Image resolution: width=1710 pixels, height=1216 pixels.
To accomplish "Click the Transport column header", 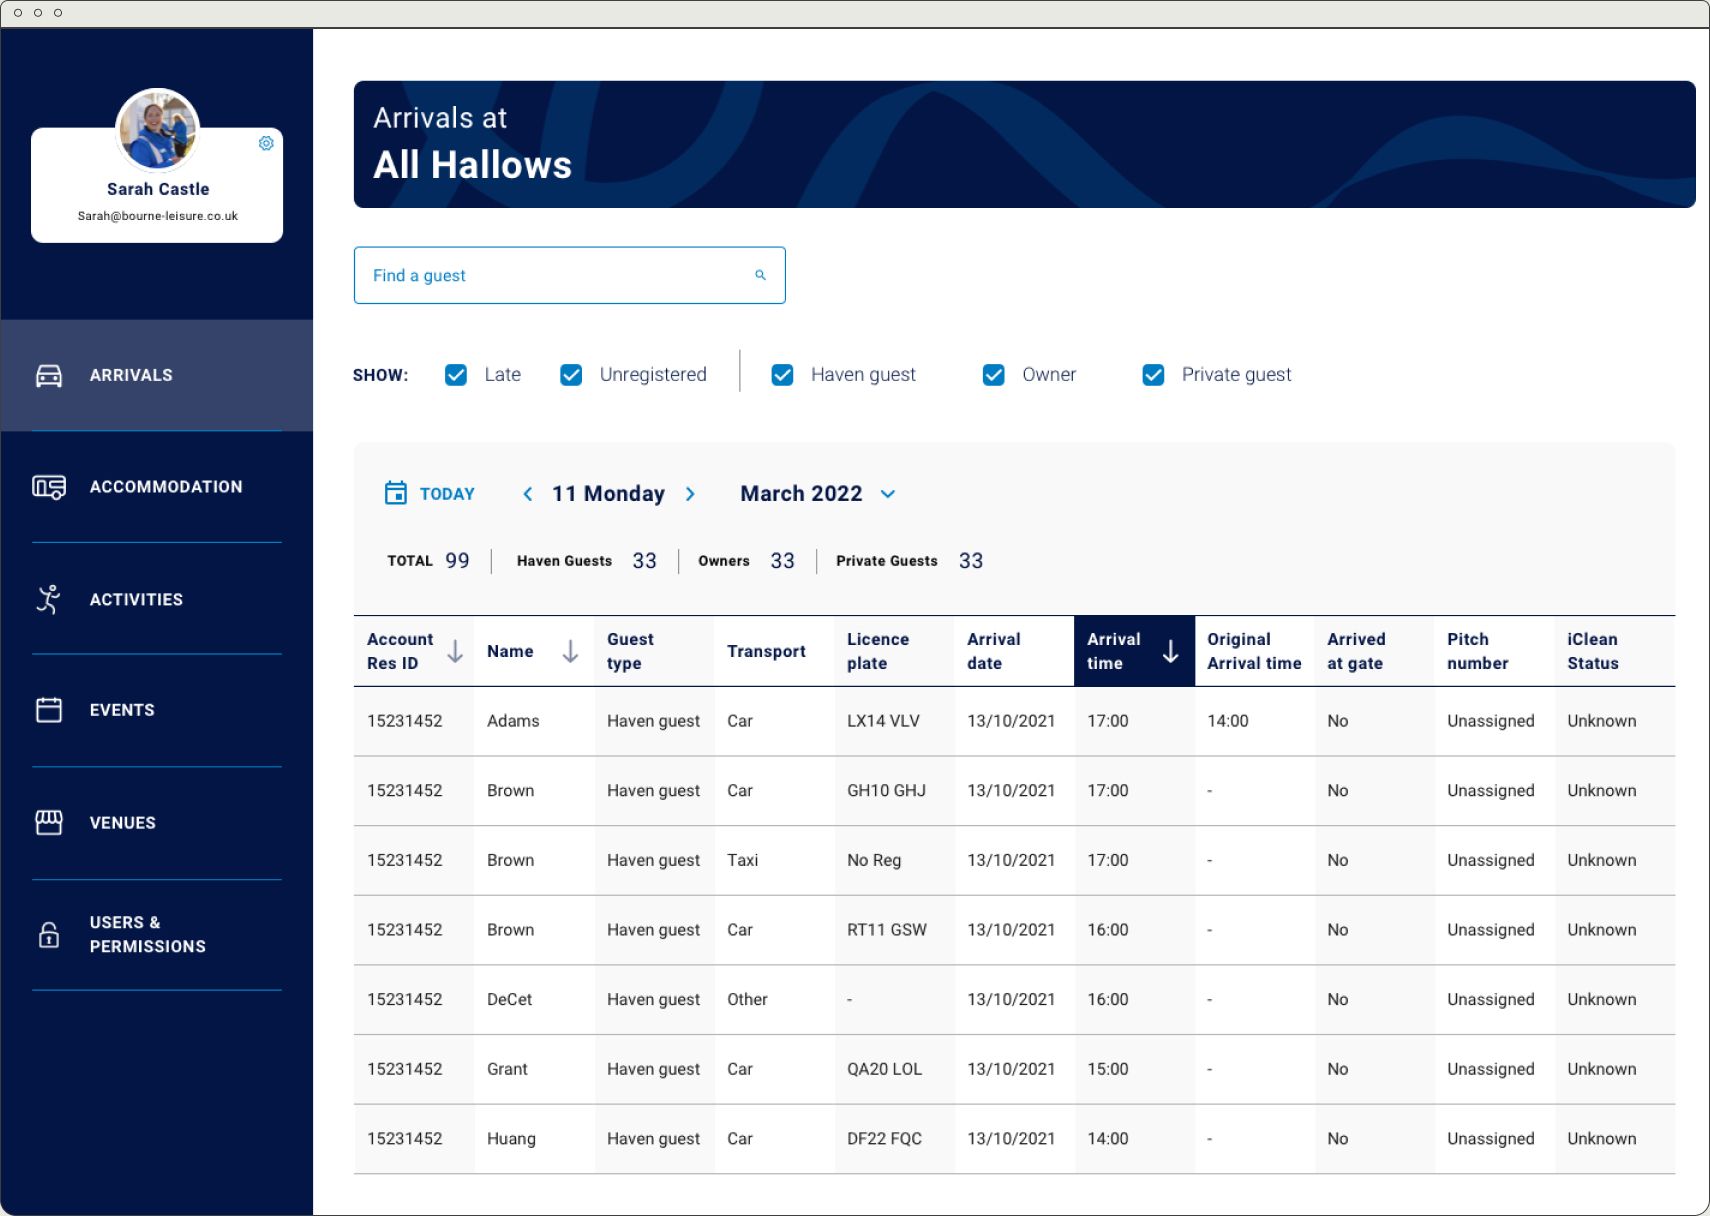I will coord(774,651).
